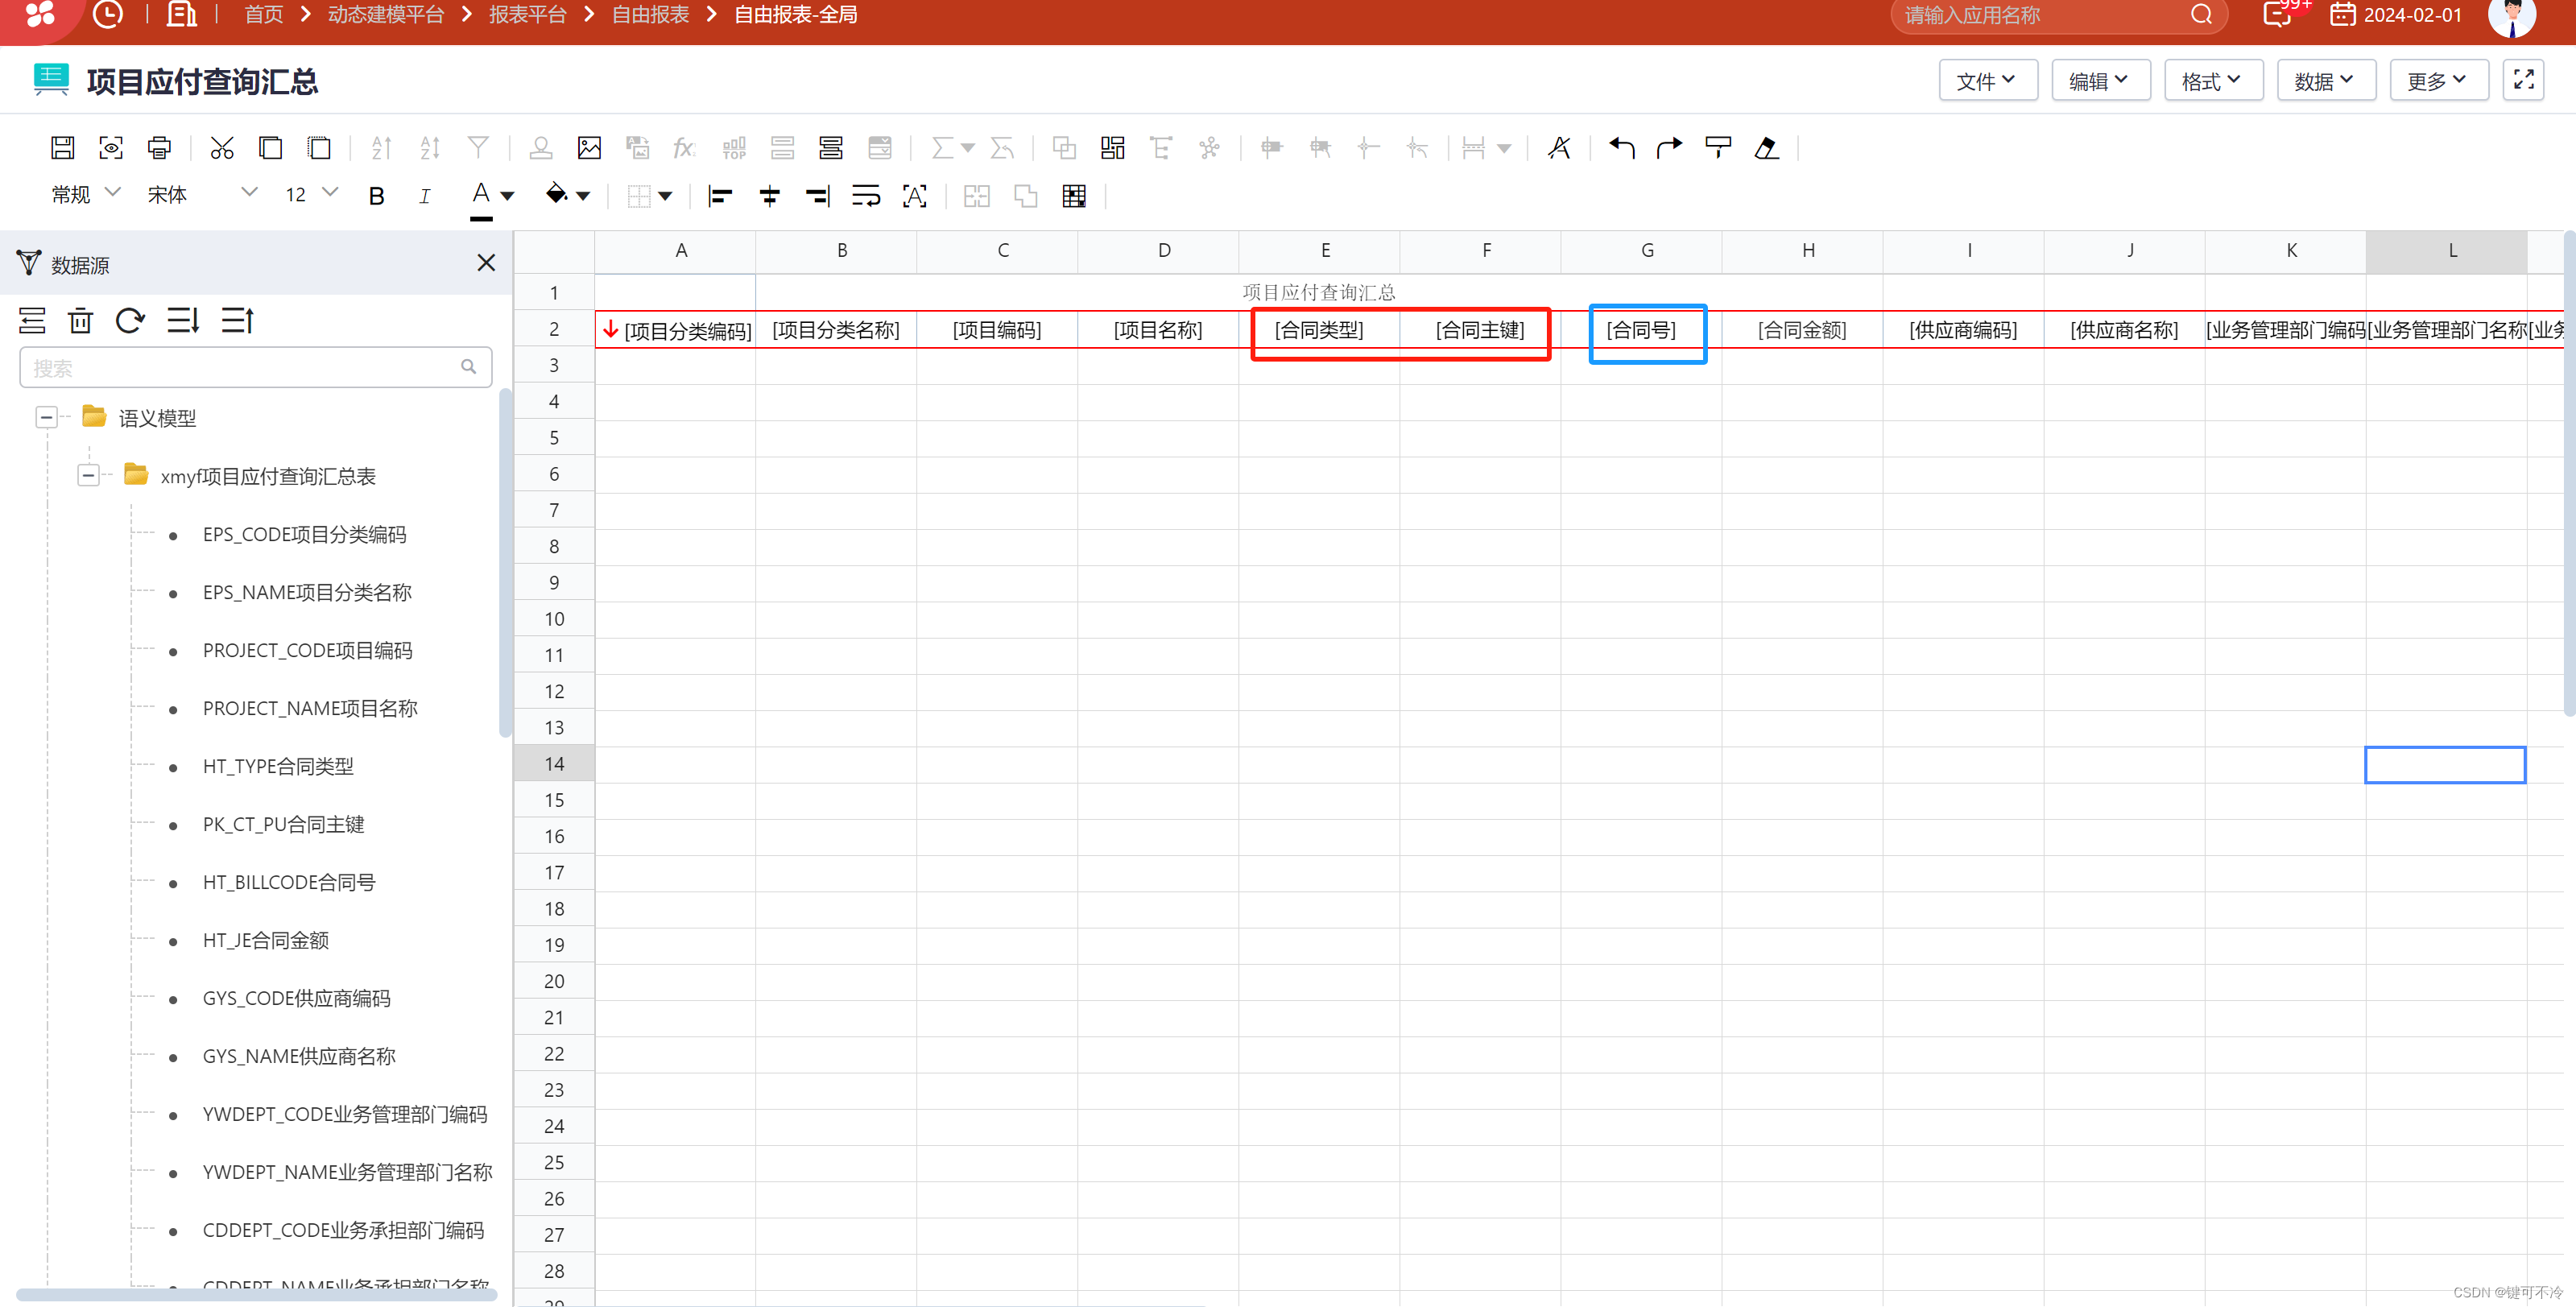The height and width of the screenshot is (1307, 2576).
Task: Click the insert image icon
Action: pos(589,148)
